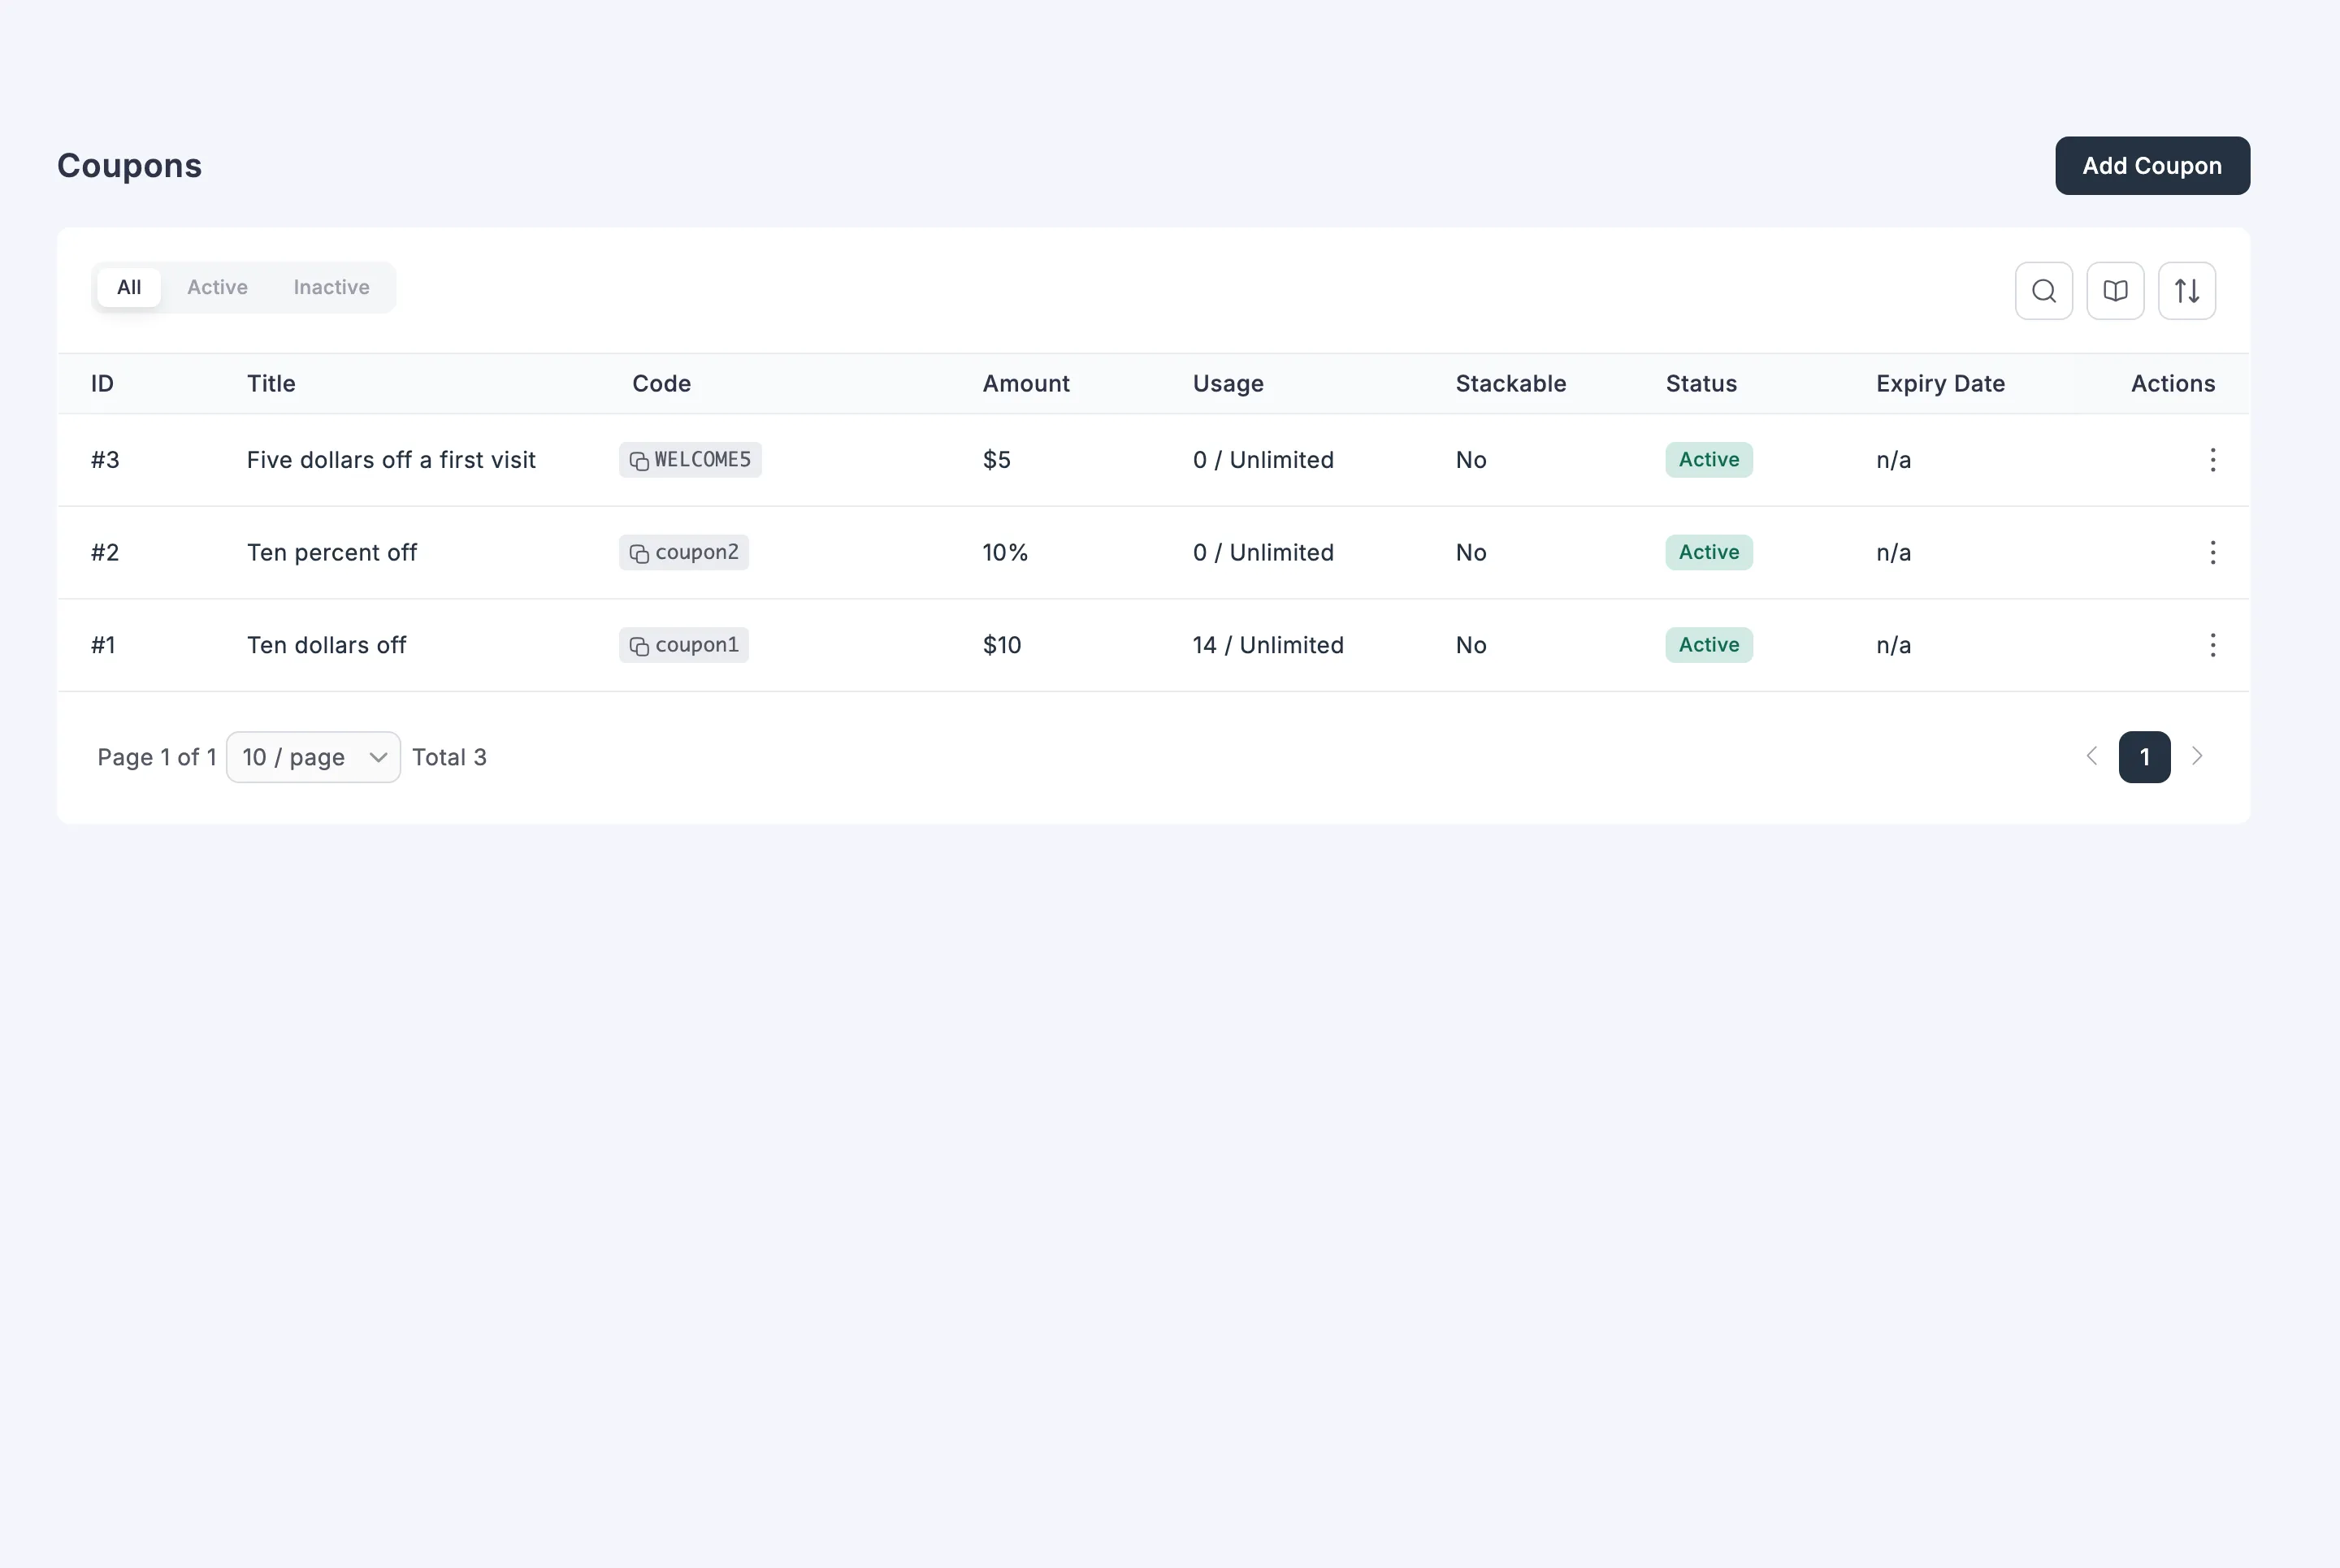Viewport: 2340px width, 1568px height.
Task: Click the 'Ten dollars off' title
Action: [x=326, y=645]
